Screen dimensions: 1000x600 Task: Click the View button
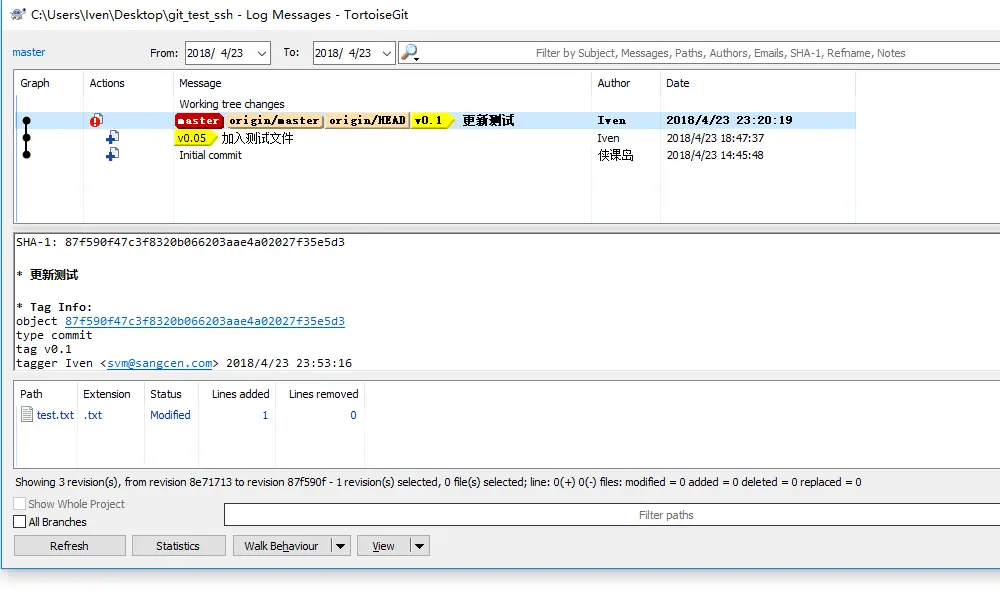[383, 546]
